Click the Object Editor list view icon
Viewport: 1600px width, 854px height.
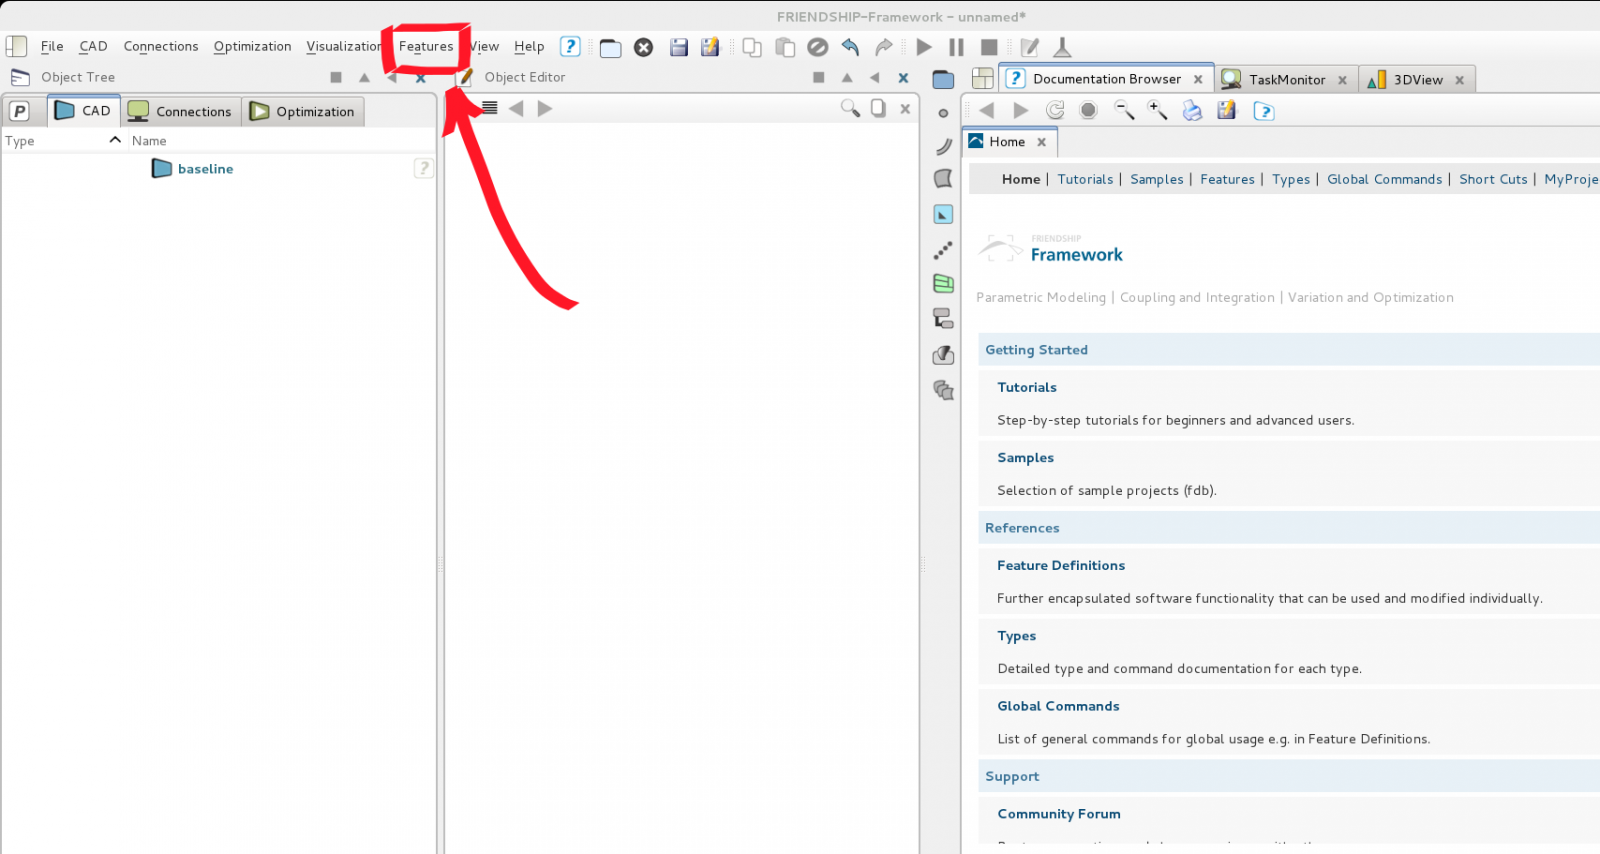point(489,108)
